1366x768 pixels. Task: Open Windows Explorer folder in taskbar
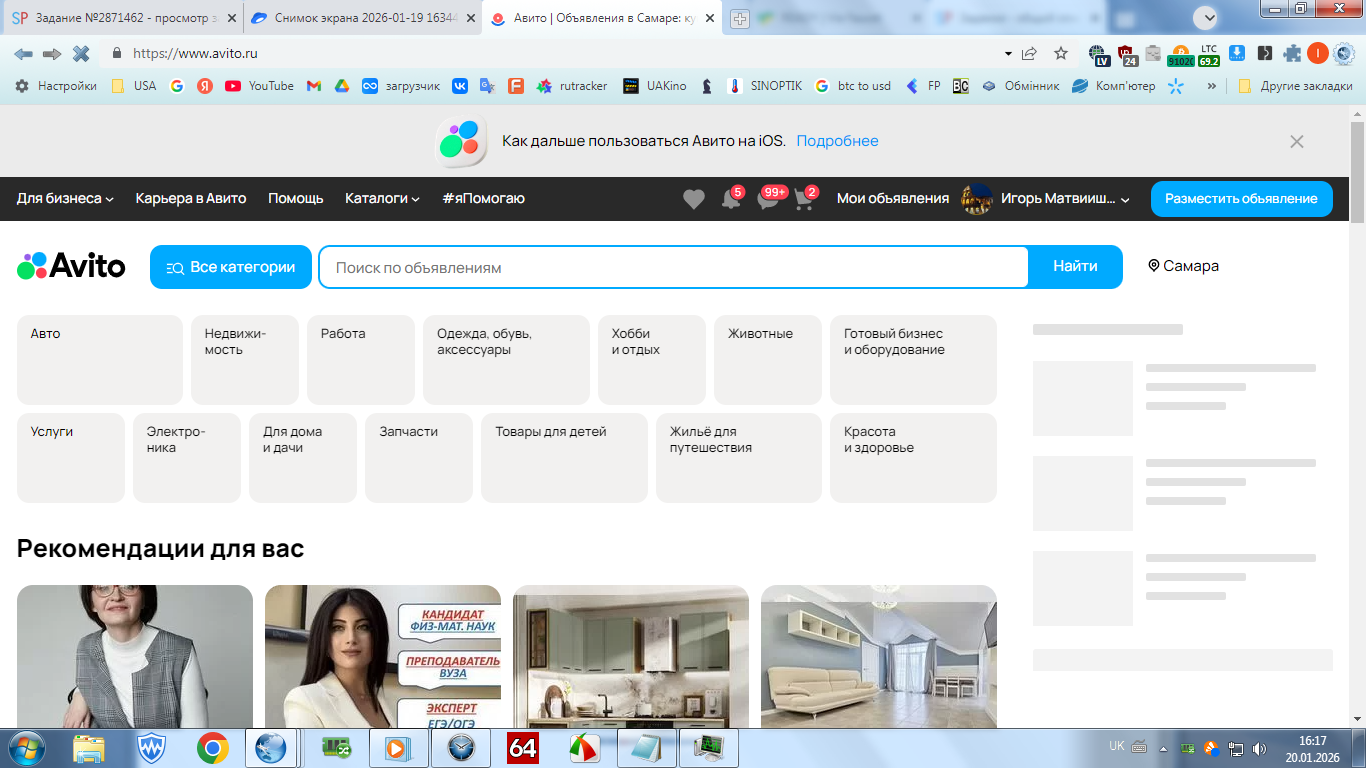tap(89, 748)
